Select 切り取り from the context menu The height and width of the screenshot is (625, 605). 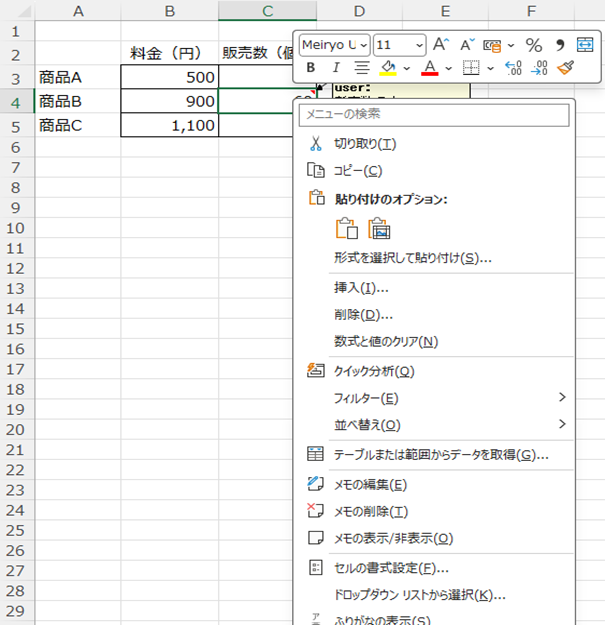pos(365,144)
